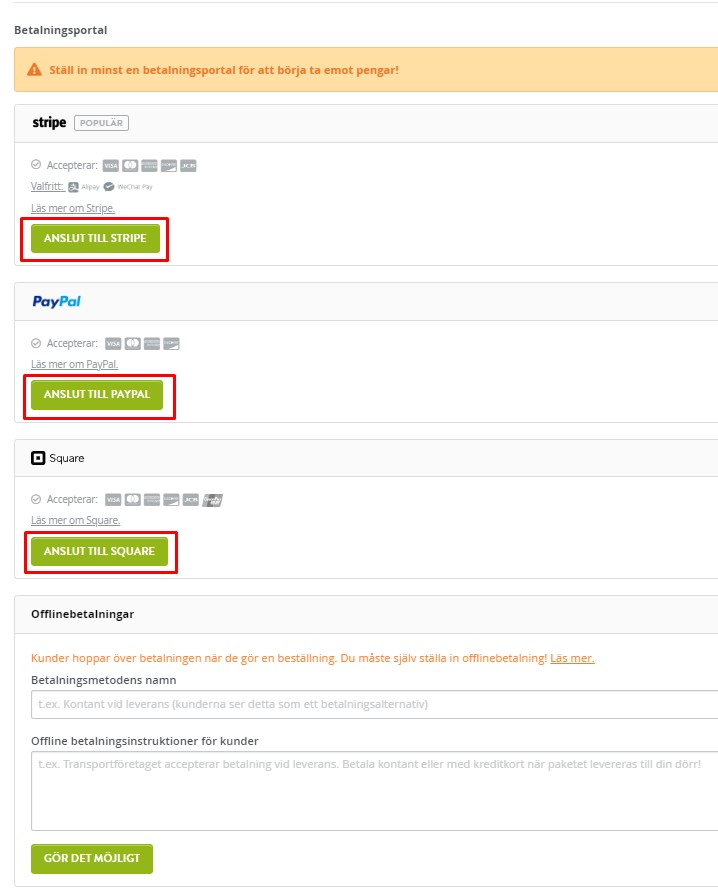Open the Läs mer om Square link
718x896 pixels.
[x=75, y=520]
